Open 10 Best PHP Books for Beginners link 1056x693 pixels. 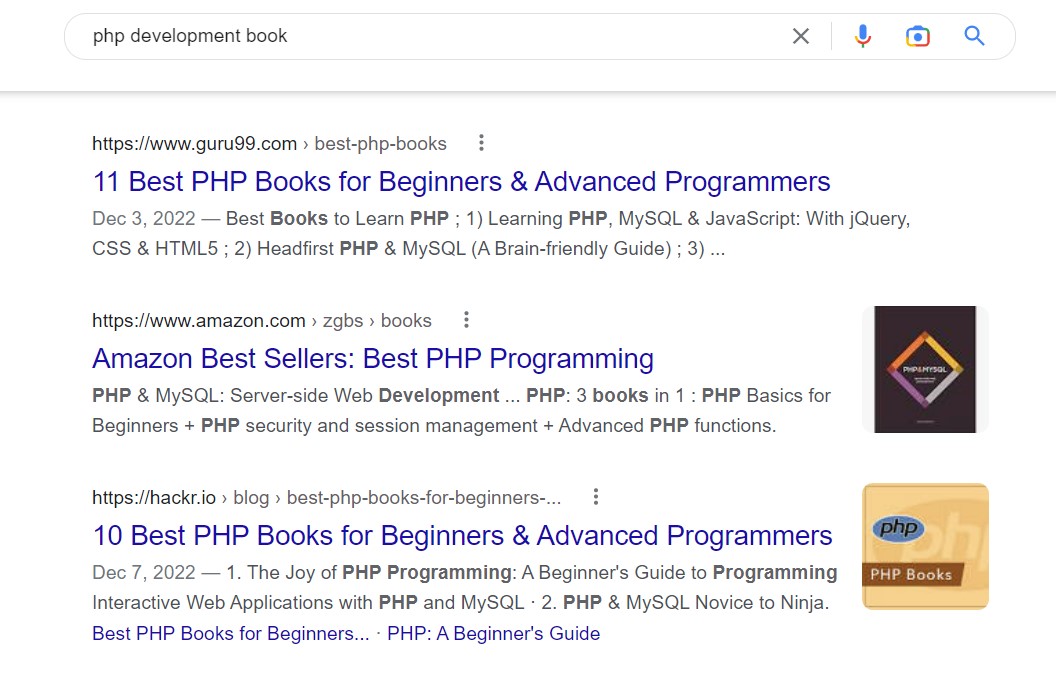point(463,536)
